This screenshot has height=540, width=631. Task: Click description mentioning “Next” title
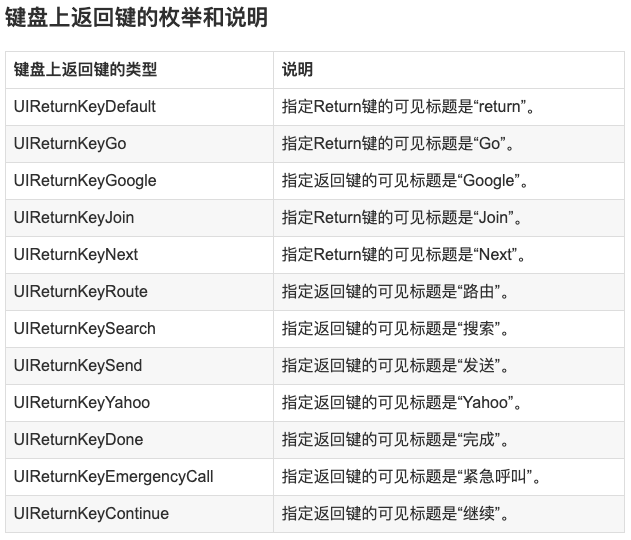tap(449, 255)
